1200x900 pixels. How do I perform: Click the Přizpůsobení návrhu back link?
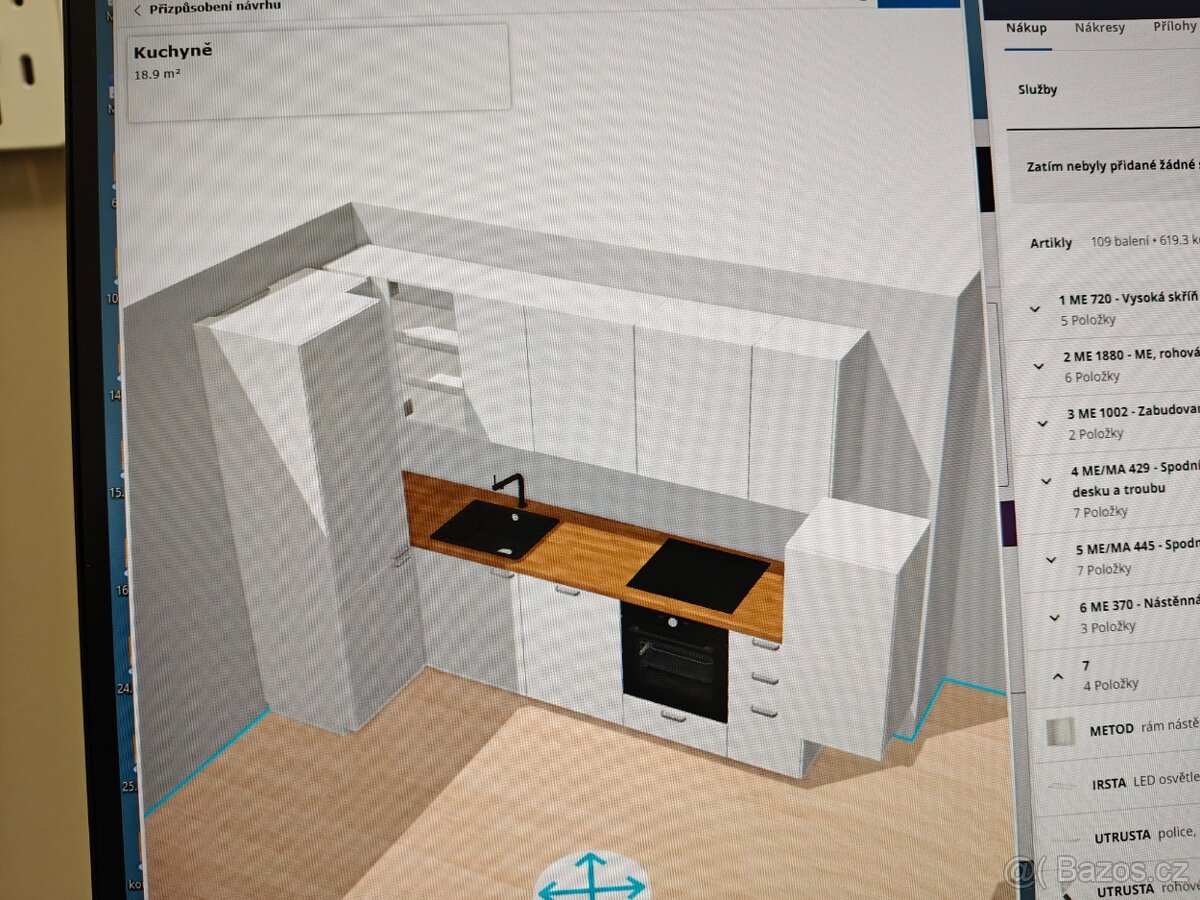[x=214, y=7]
